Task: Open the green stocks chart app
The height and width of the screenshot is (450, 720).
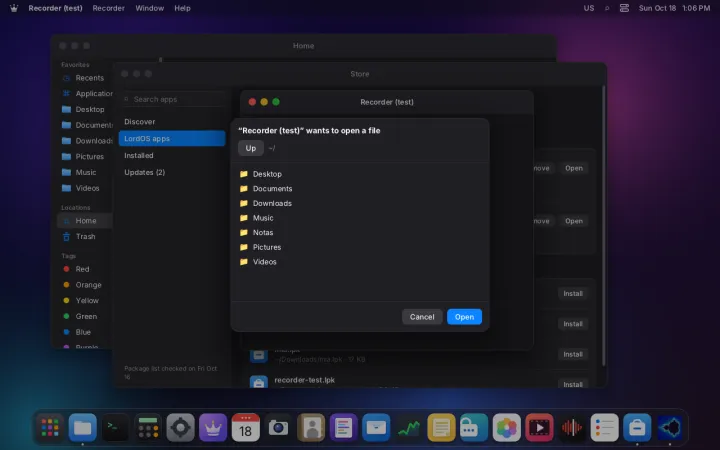Action: coord(409,428)
